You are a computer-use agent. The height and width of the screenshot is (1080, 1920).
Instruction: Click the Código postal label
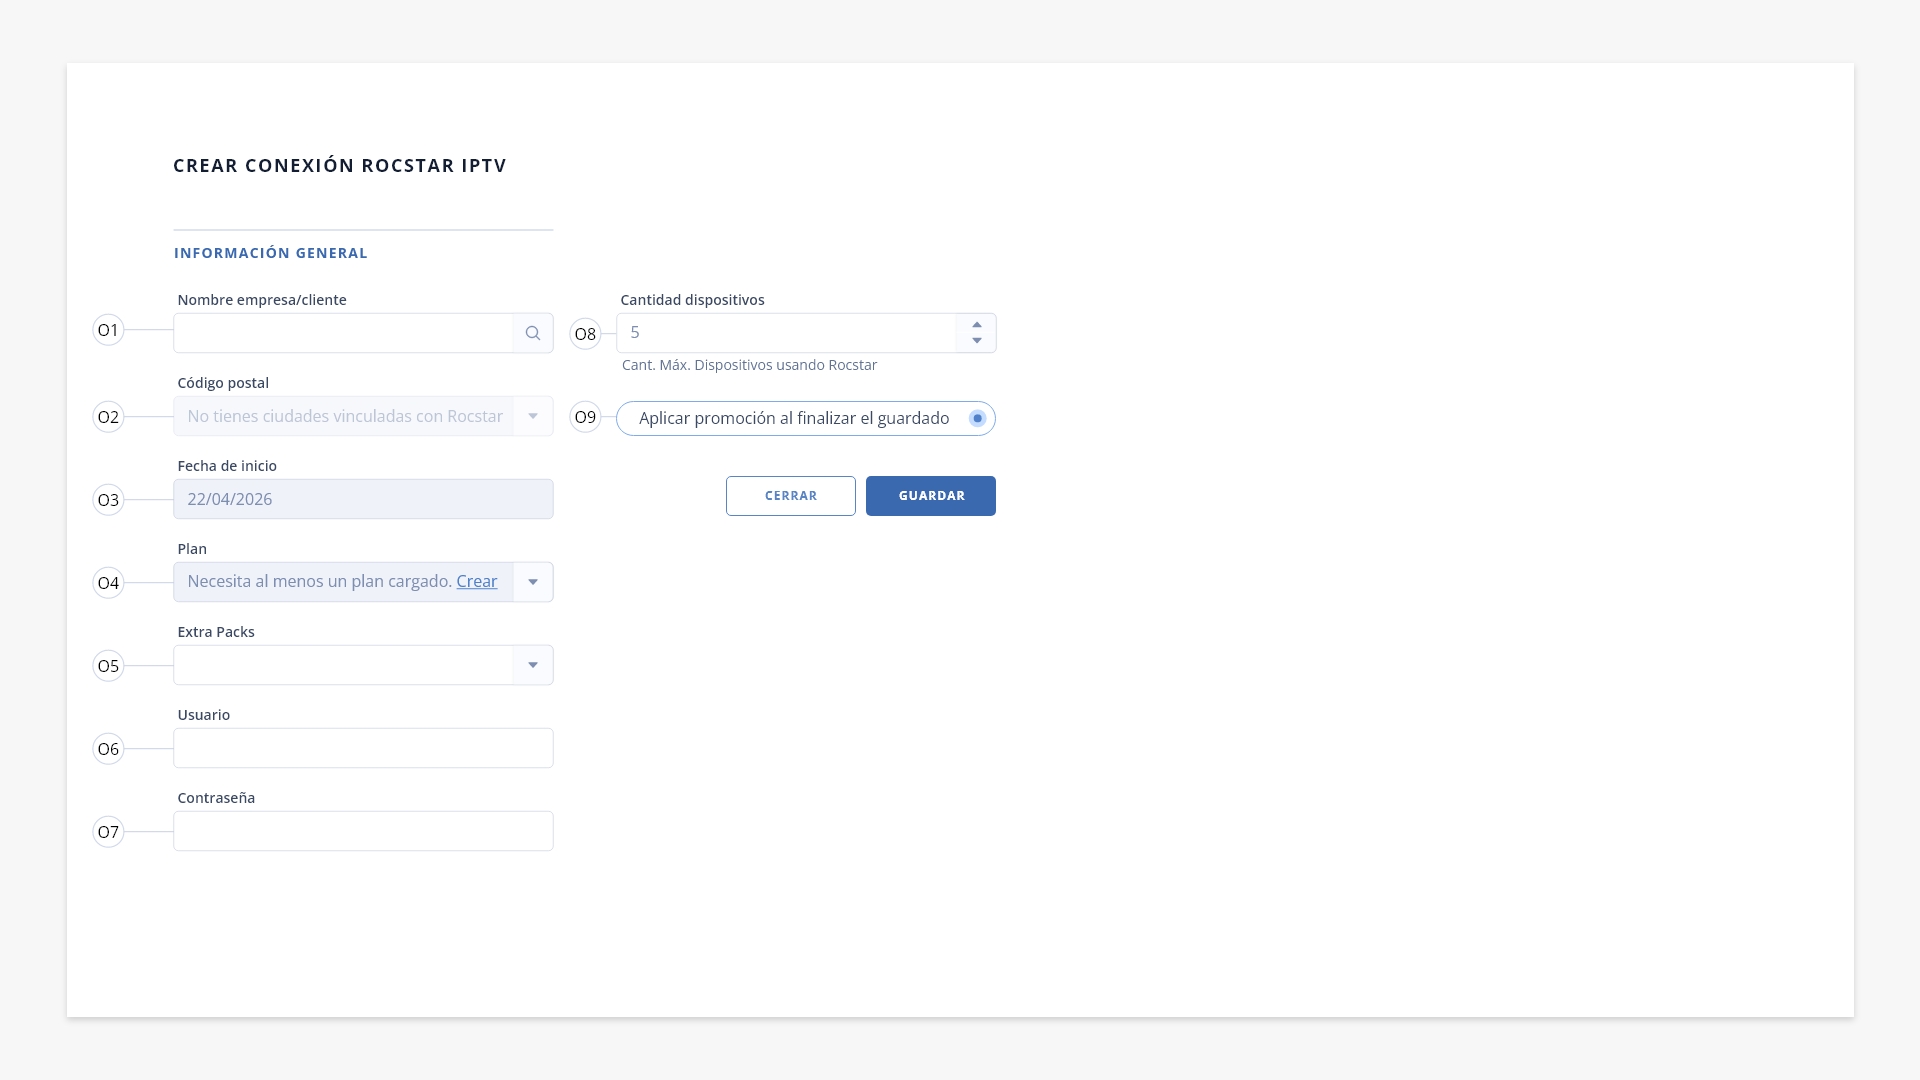(223, 383)
